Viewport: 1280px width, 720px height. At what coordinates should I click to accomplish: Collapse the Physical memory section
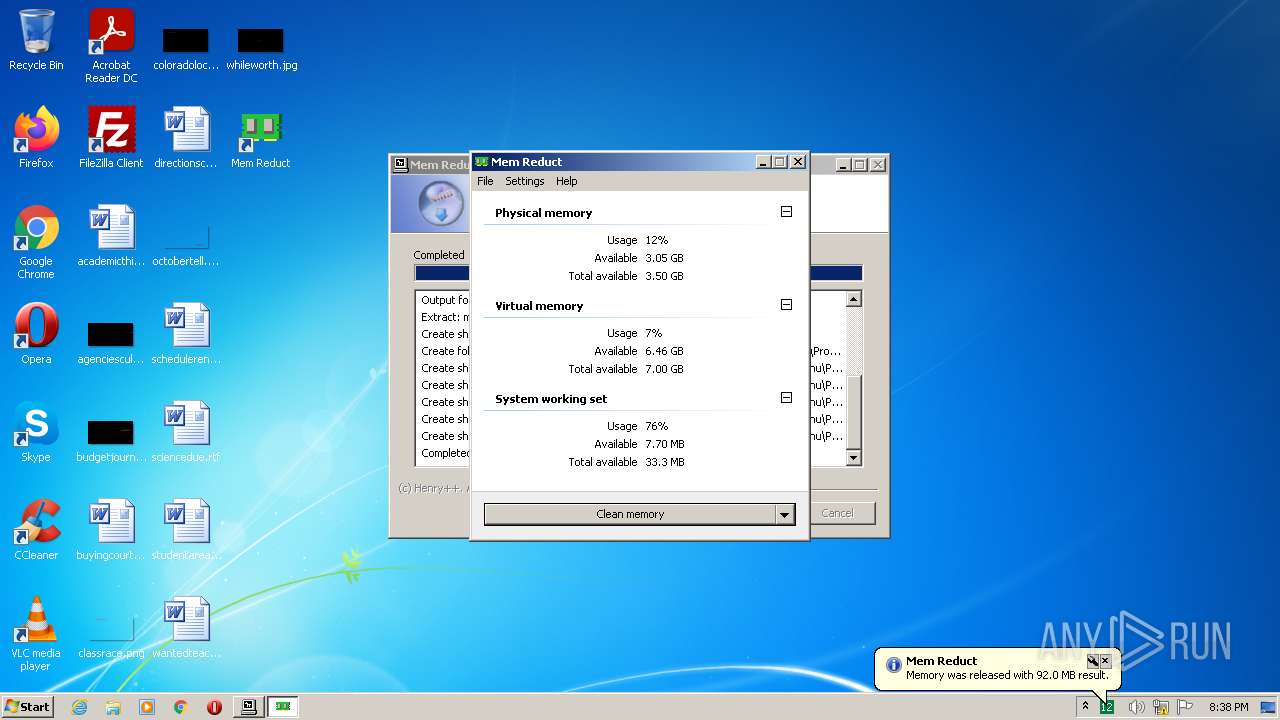pos(786,212)
